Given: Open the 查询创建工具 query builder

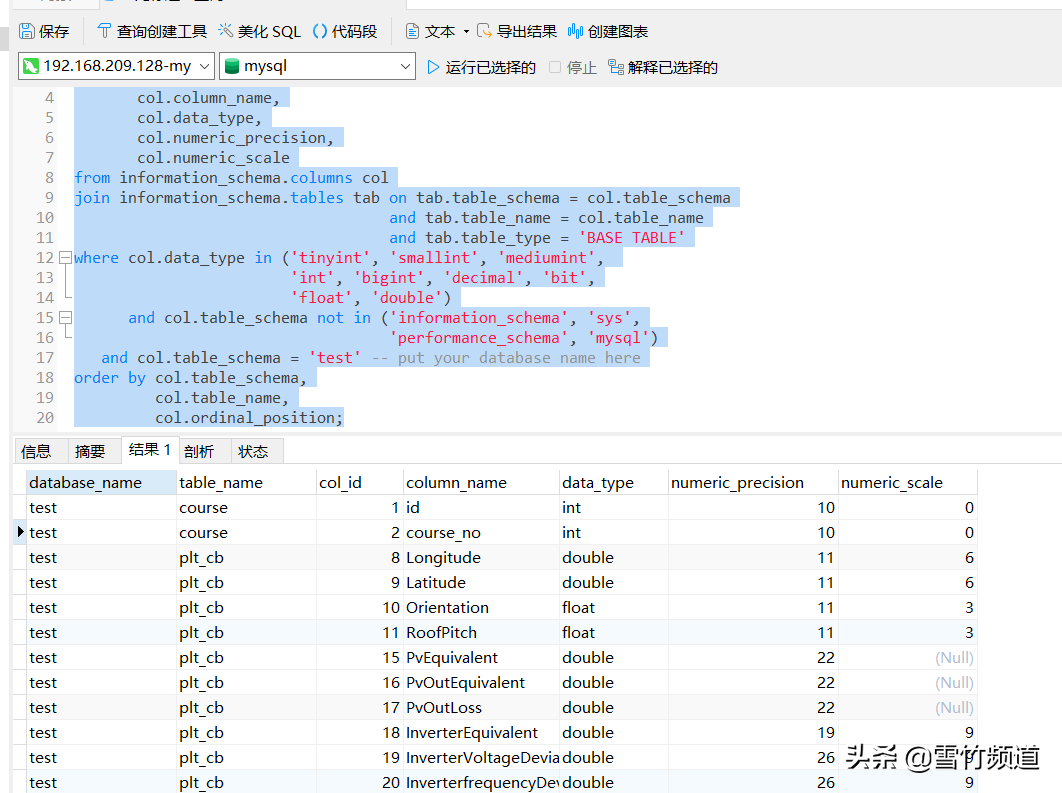Looking at the screenshot, I should click(152, 31).
